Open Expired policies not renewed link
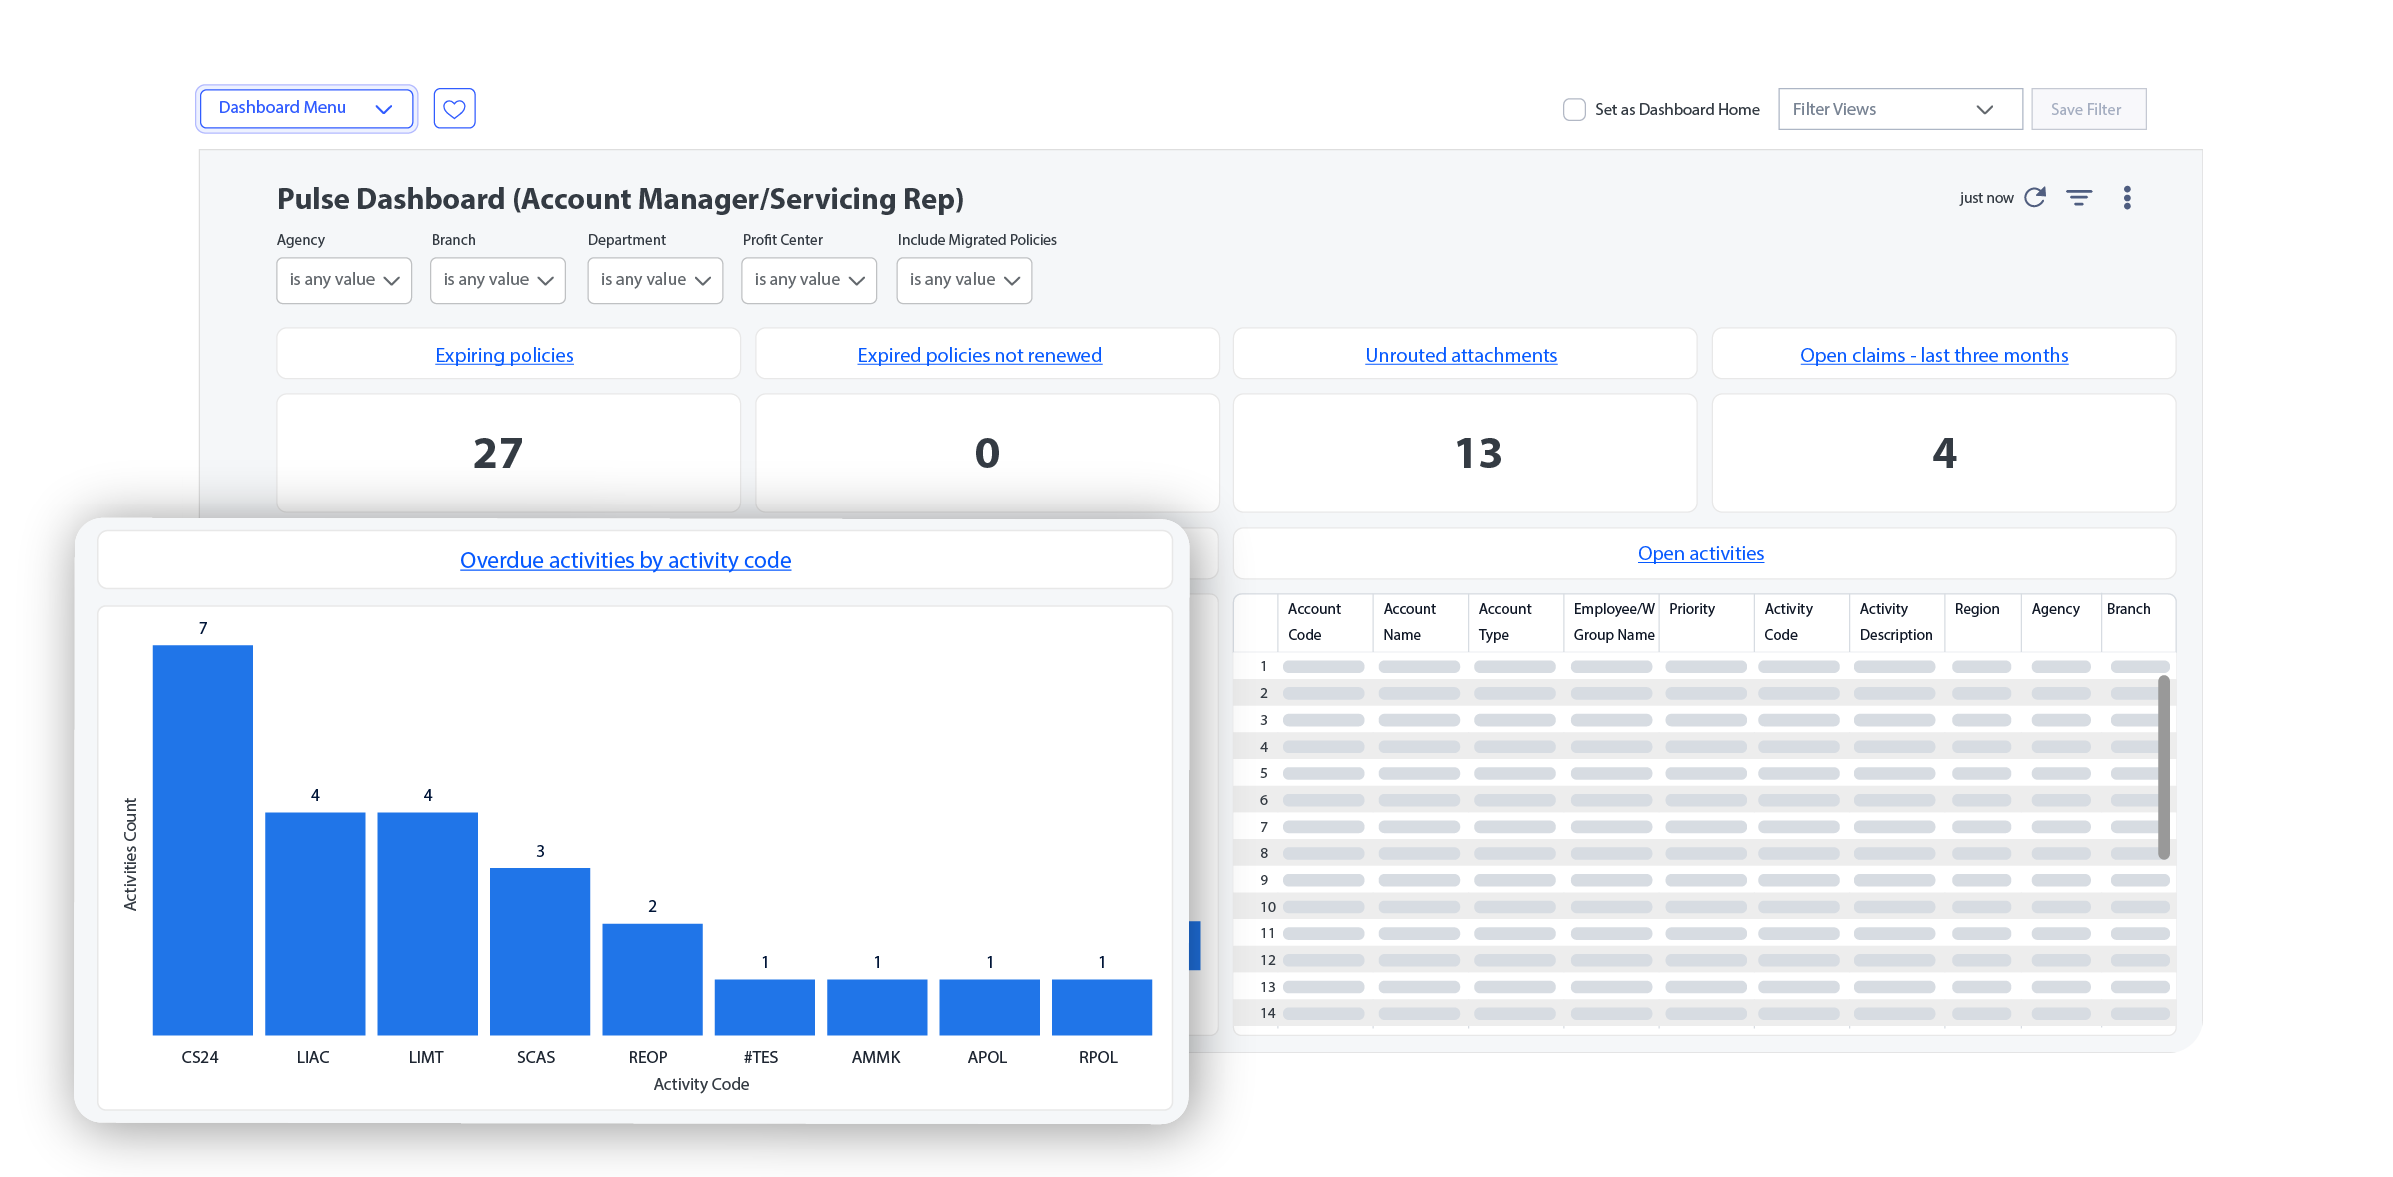 [x=979, y=355]
